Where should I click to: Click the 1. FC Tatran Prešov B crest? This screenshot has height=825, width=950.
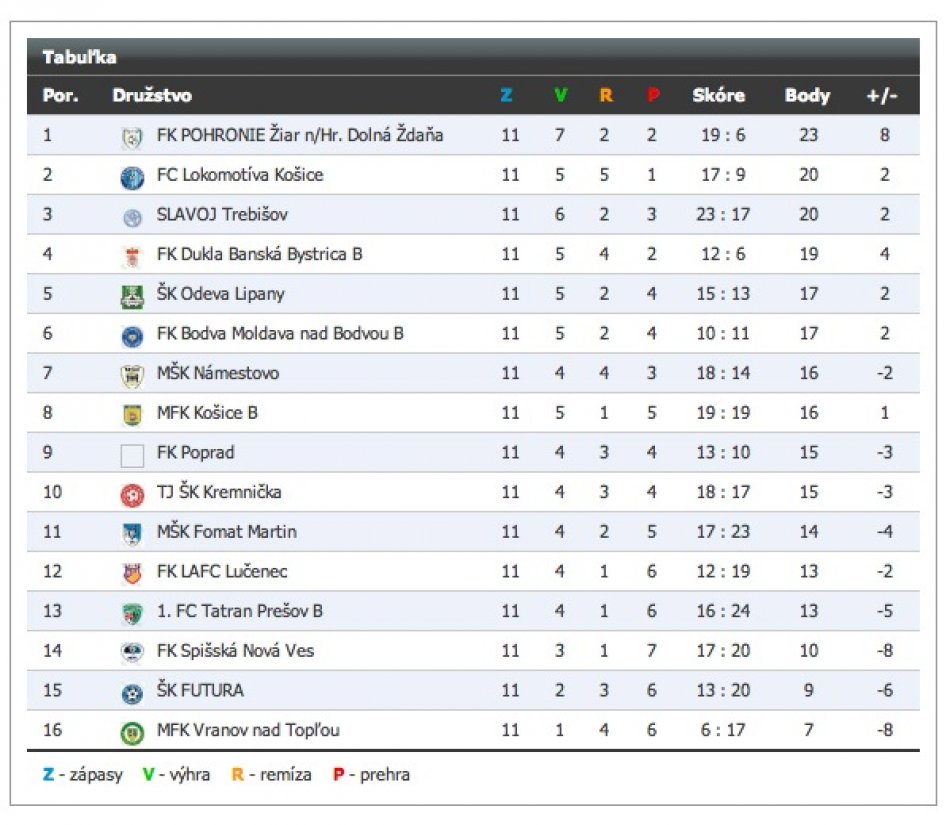pos(132,613)
